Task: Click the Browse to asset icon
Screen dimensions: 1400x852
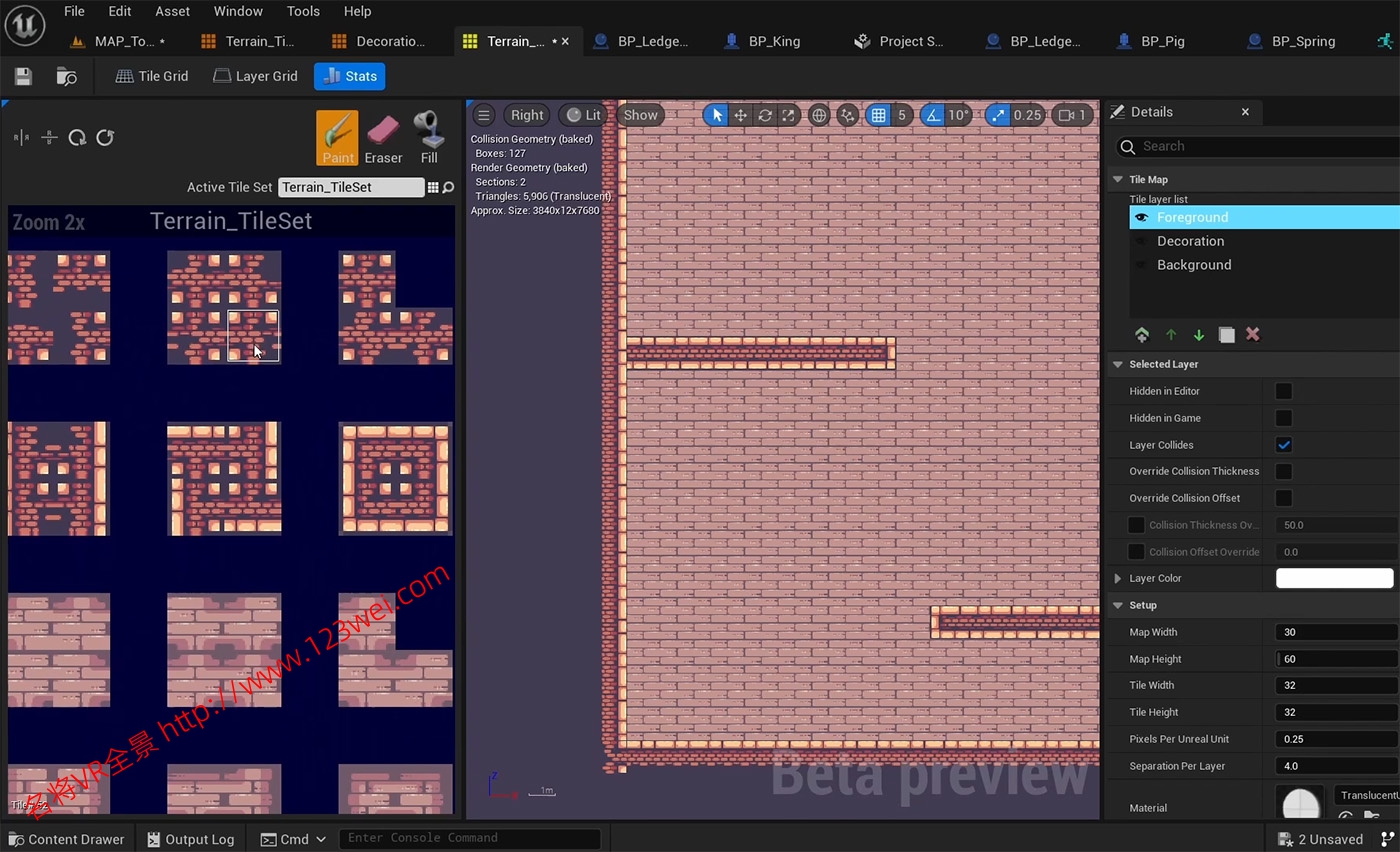Action: [66, 77]
